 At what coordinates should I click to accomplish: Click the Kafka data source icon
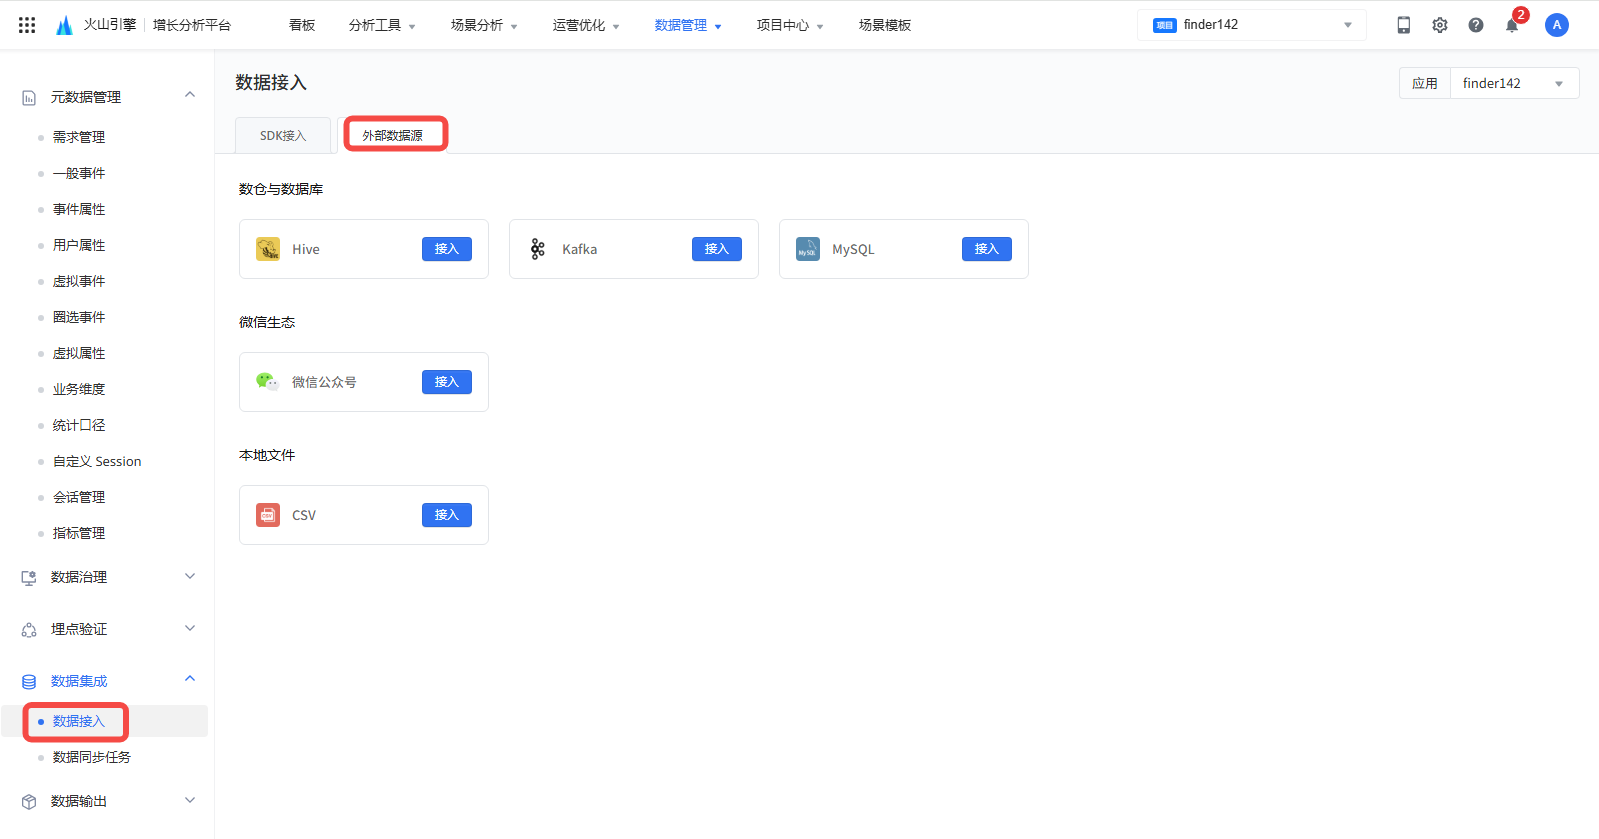click(x=538, y=249)
